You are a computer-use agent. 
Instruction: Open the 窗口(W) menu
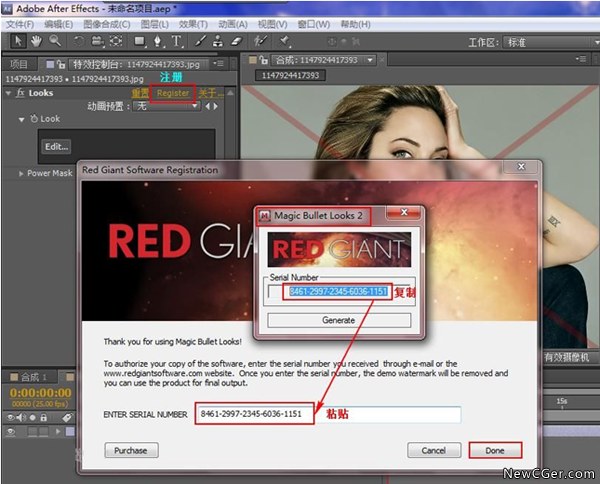pyautogui.click(x=313, y=24)
